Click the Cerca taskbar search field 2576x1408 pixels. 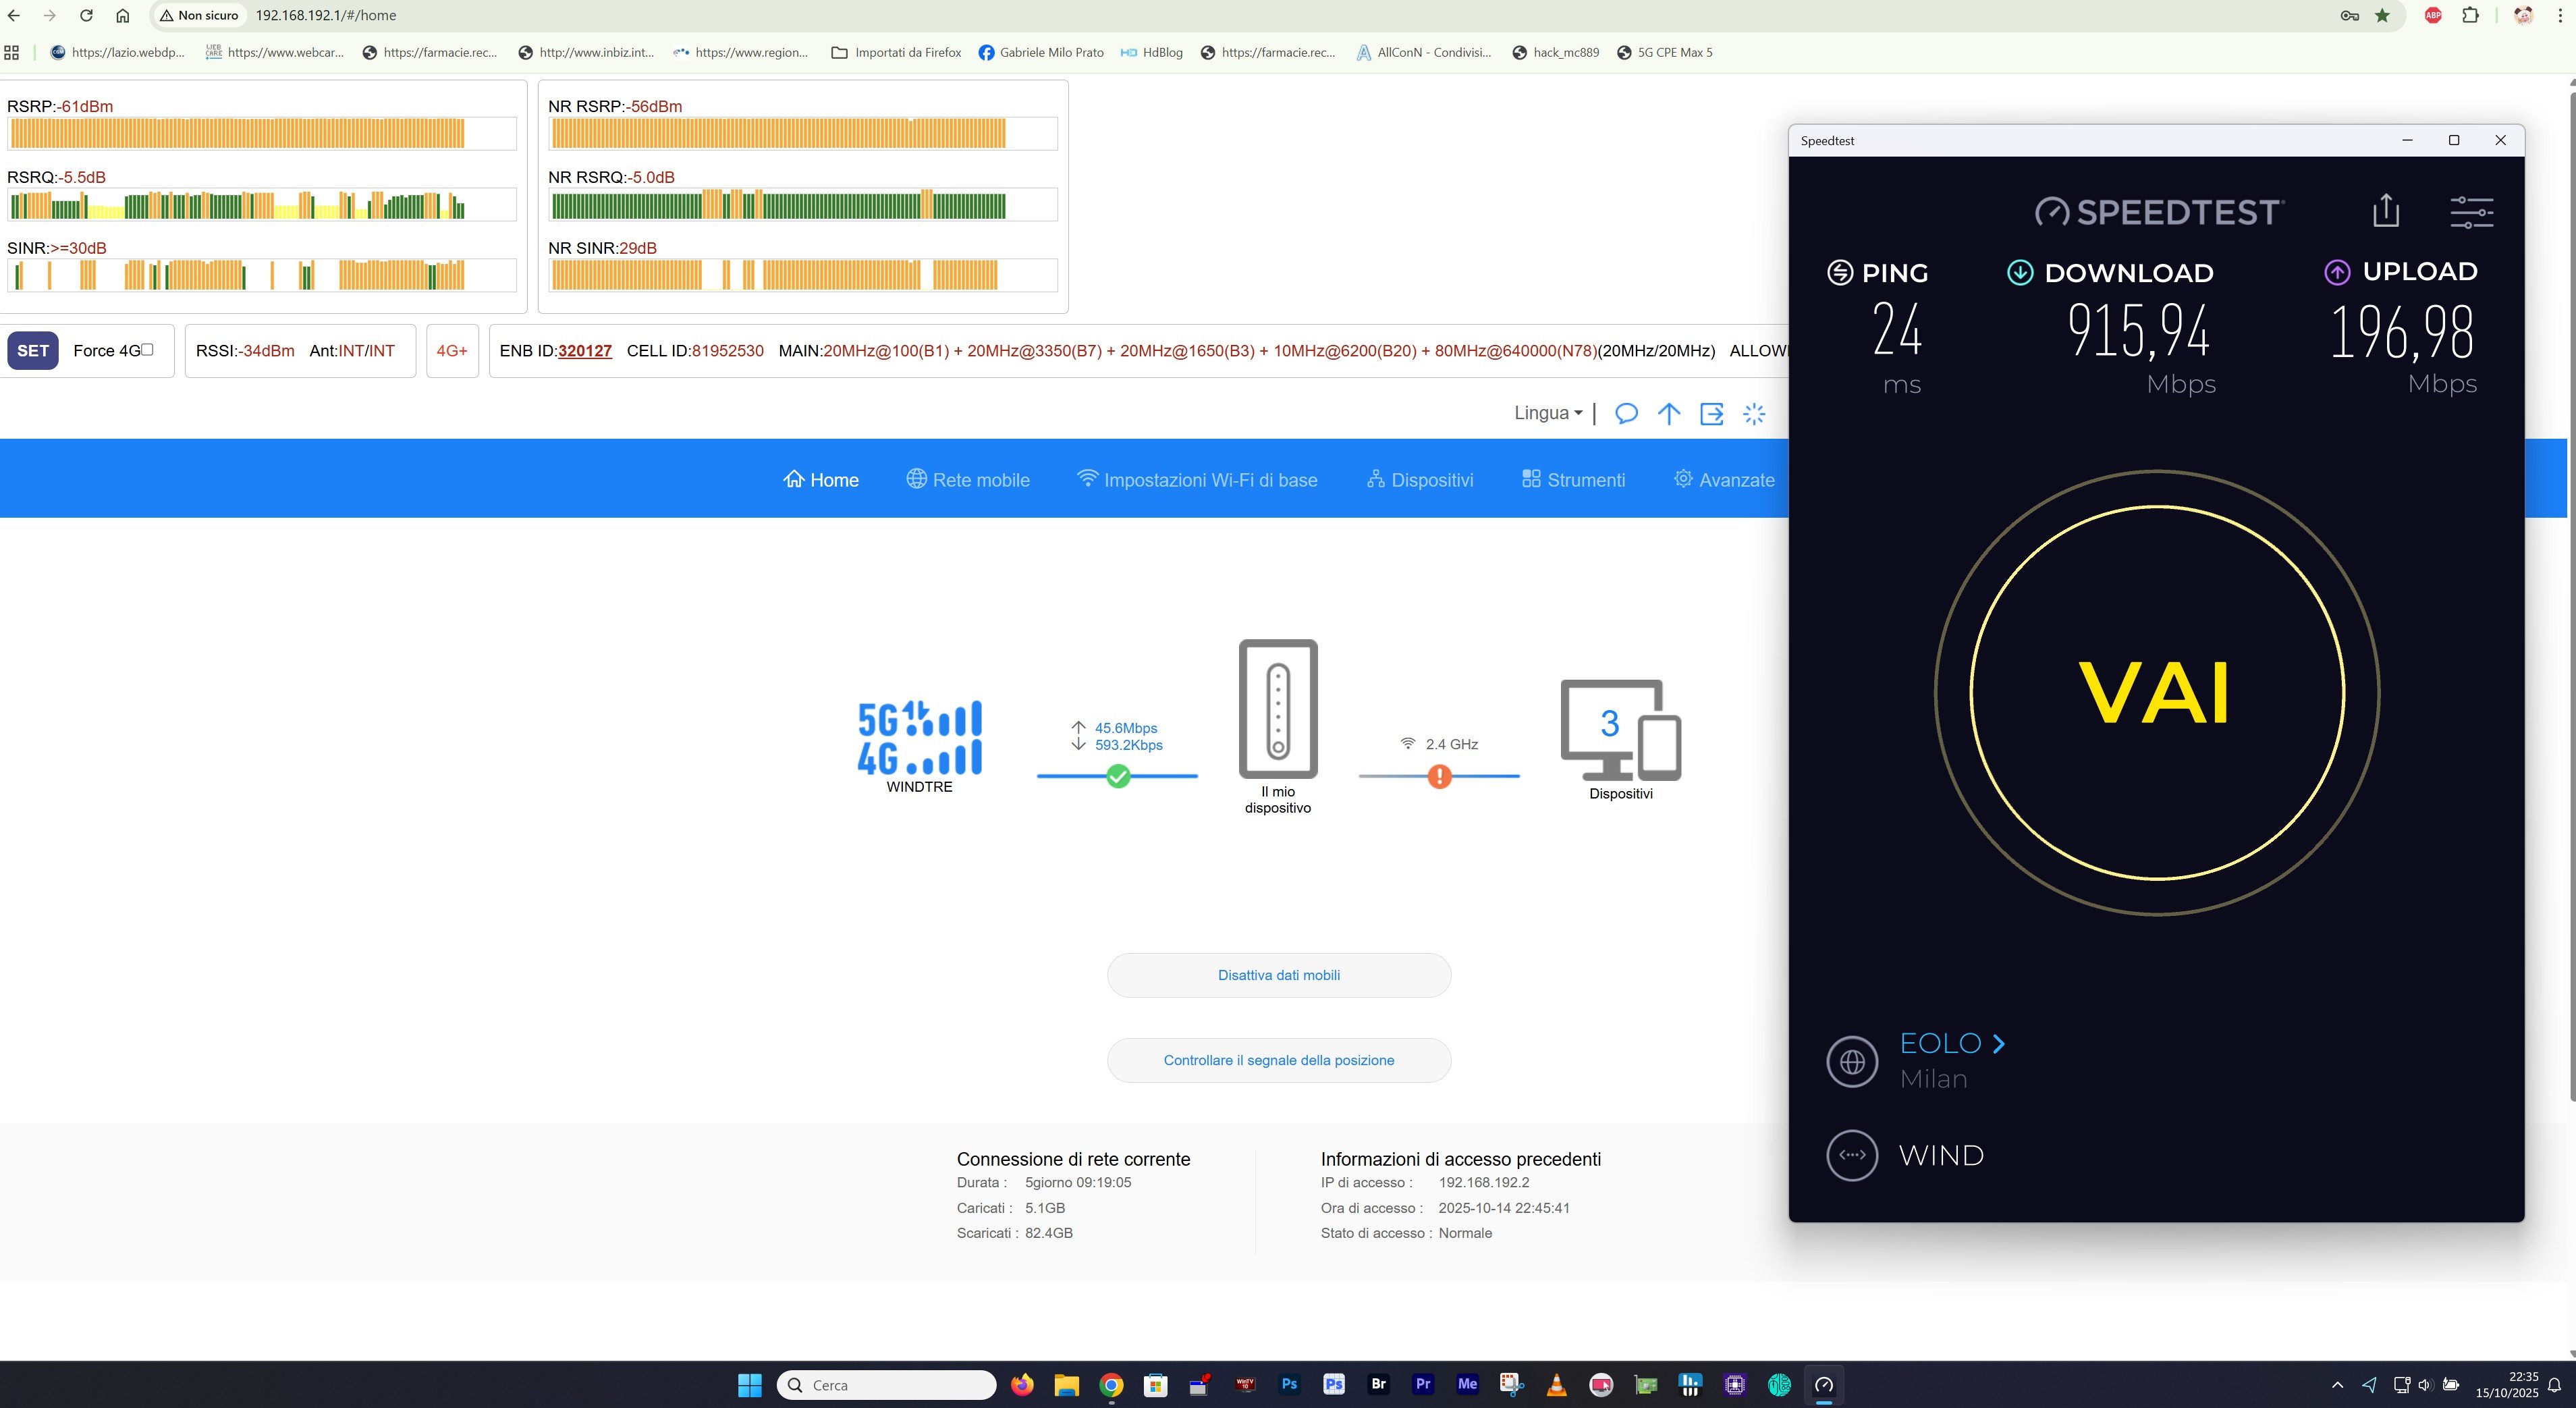point(886,1385)
